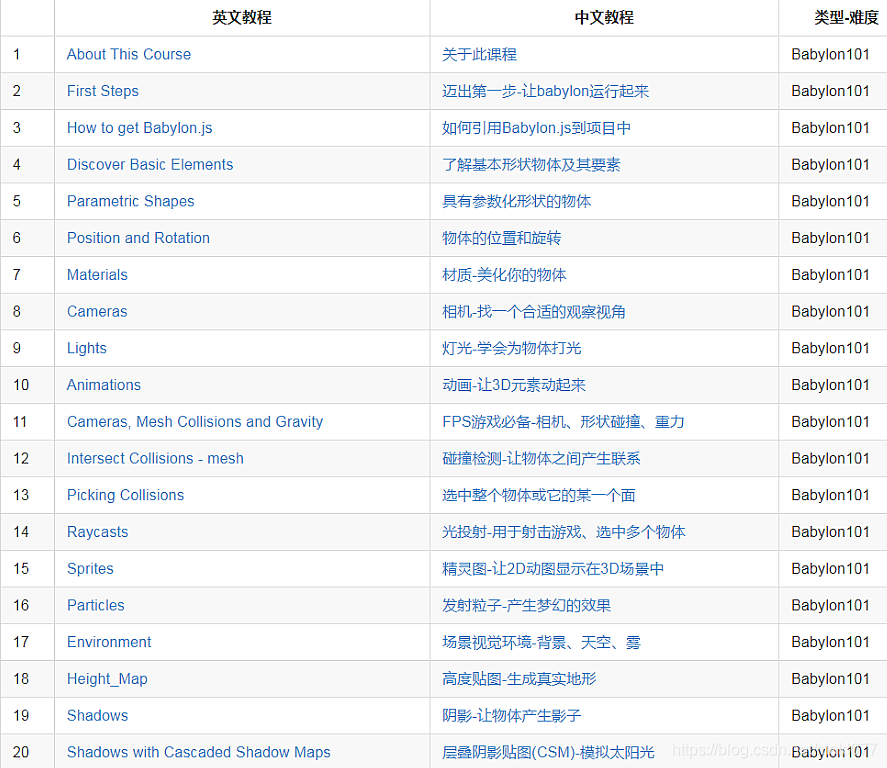The height and width of the screenshot is (768, 887).
Task: Open the Picking Collisions link
Action: pos(126,495)
